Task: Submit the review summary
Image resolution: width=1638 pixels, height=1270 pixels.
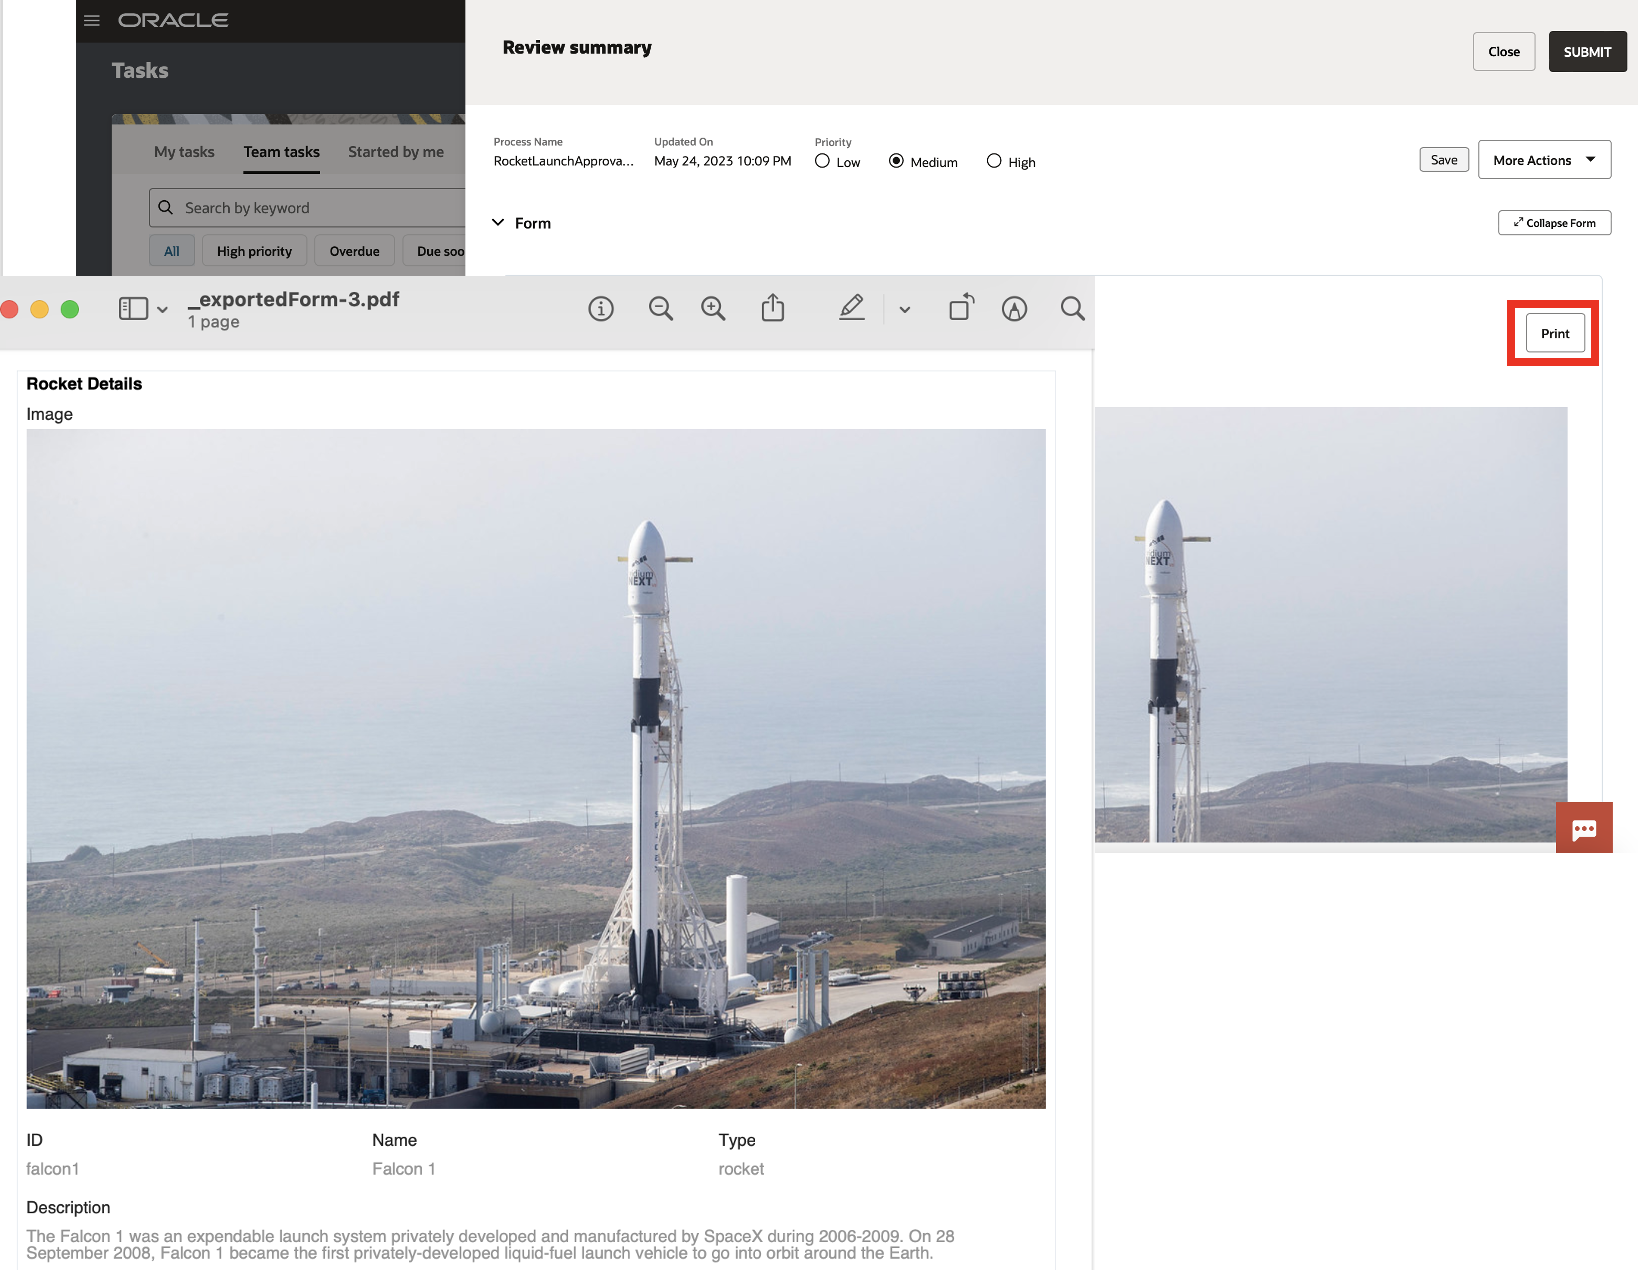Action: pos(1588,52)
